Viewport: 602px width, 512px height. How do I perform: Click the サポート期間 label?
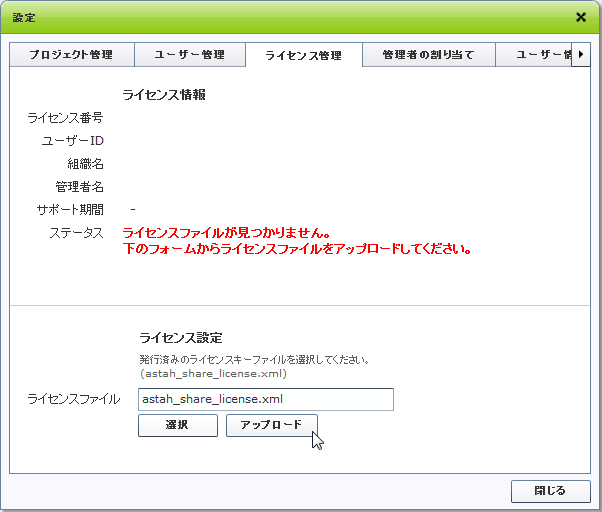(x=70, y=210)
